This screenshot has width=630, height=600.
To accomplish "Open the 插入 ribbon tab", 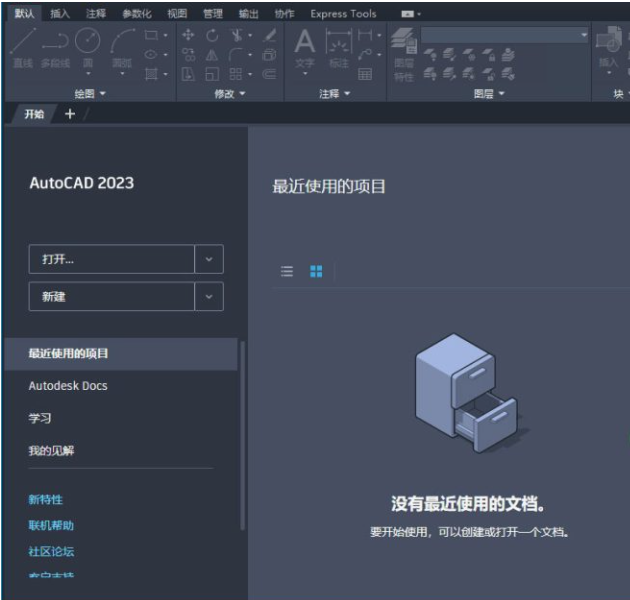I will [60, 14].
